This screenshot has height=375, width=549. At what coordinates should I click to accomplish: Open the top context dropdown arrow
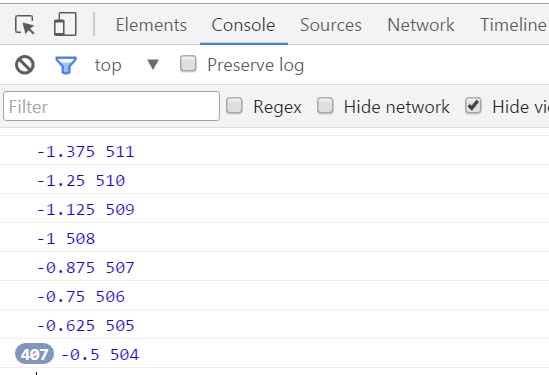(153, 64)
